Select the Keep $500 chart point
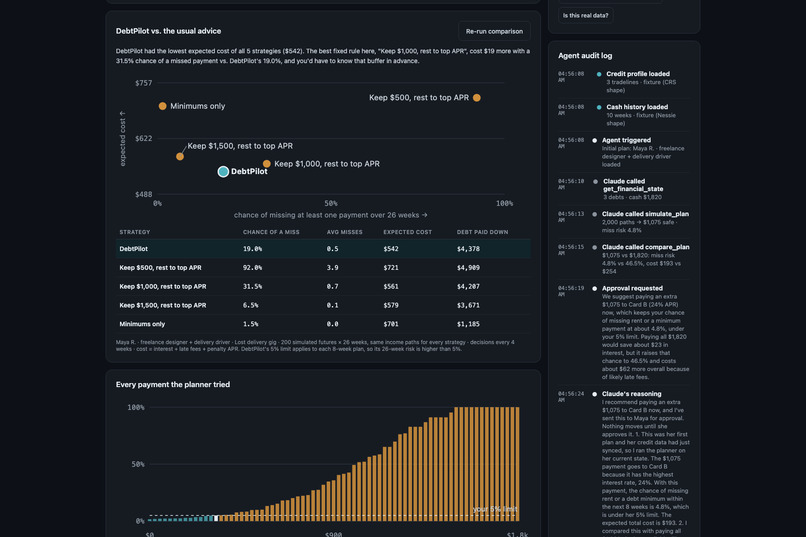This screenshot has width=806, height=537. [x=477, y=98]
